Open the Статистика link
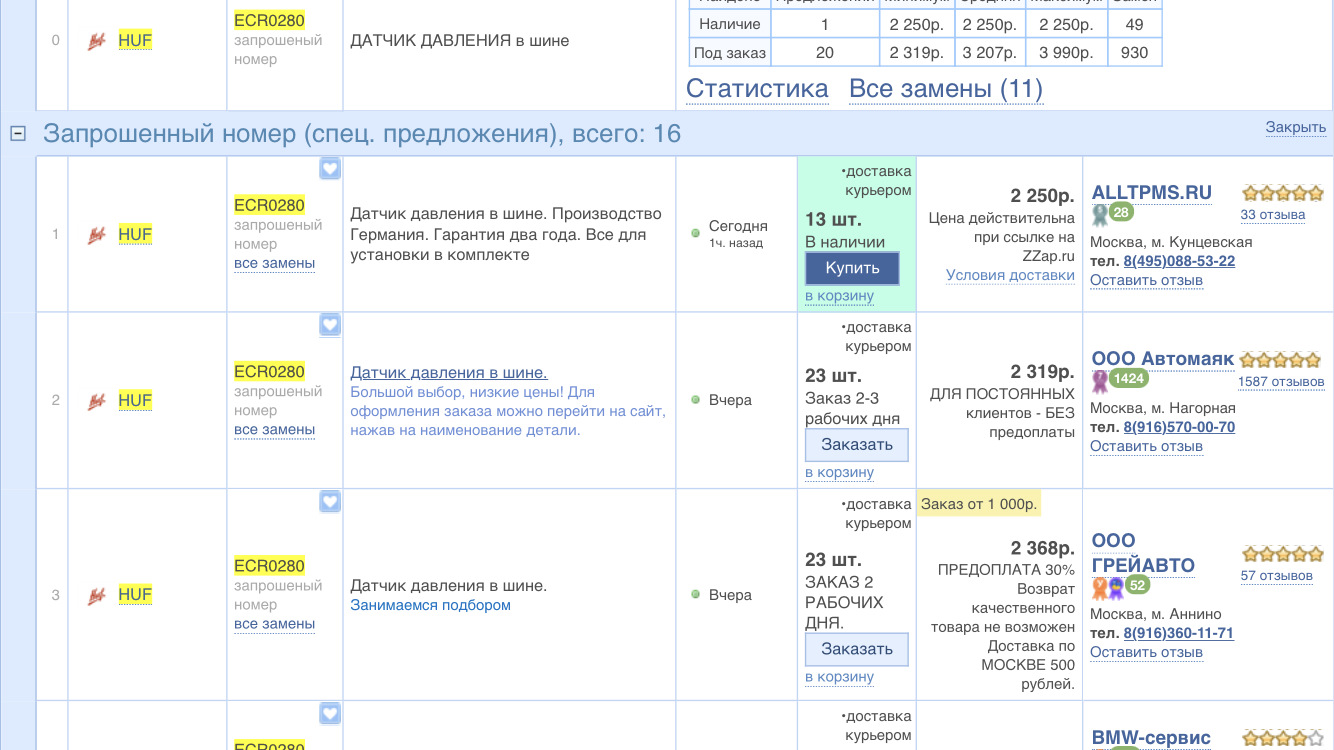Image resolution: width=1334 pixels, height=750 pixels. click(757, 89)
